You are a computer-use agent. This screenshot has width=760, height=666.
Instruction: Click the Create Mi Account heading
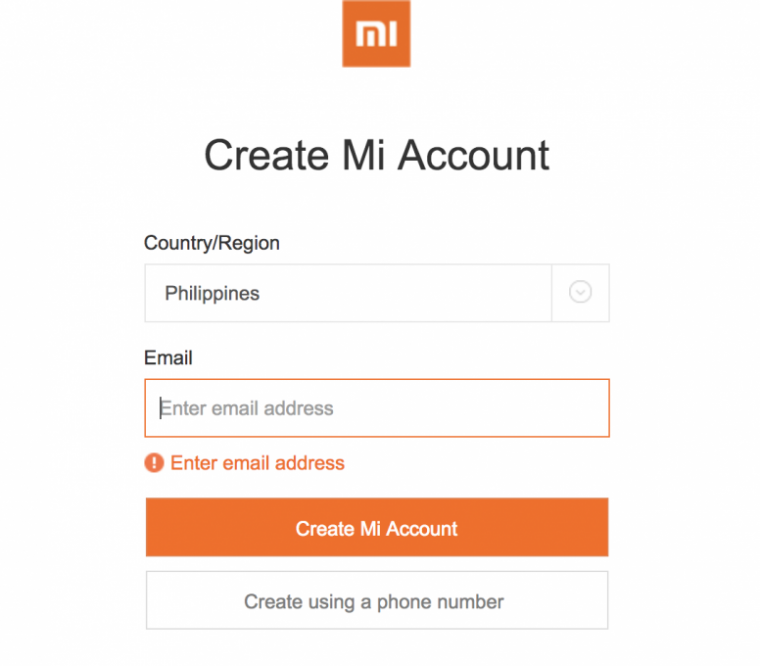pyautogui.click(x=377, y=156)
